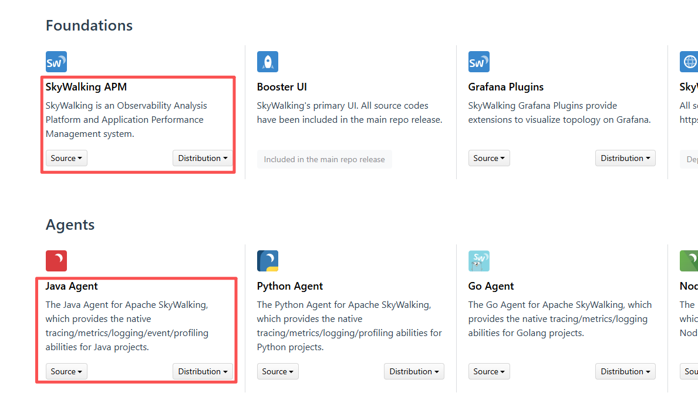
Task: Click the Go Agent title
Action: (x=491, y=286)
